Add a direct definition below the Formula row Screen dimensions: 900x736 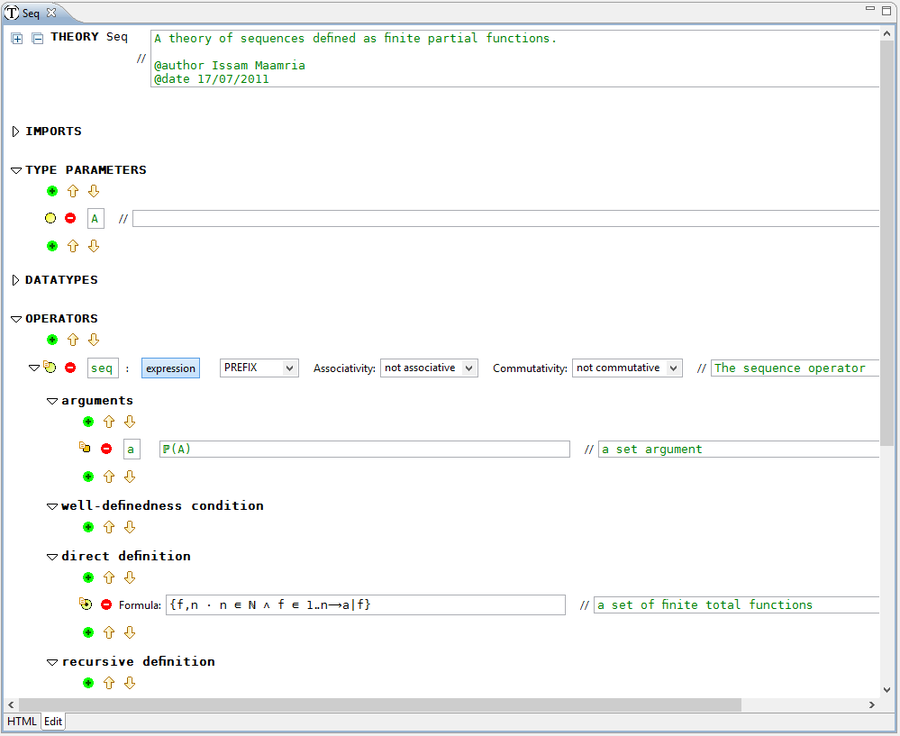tap(88, 632)
